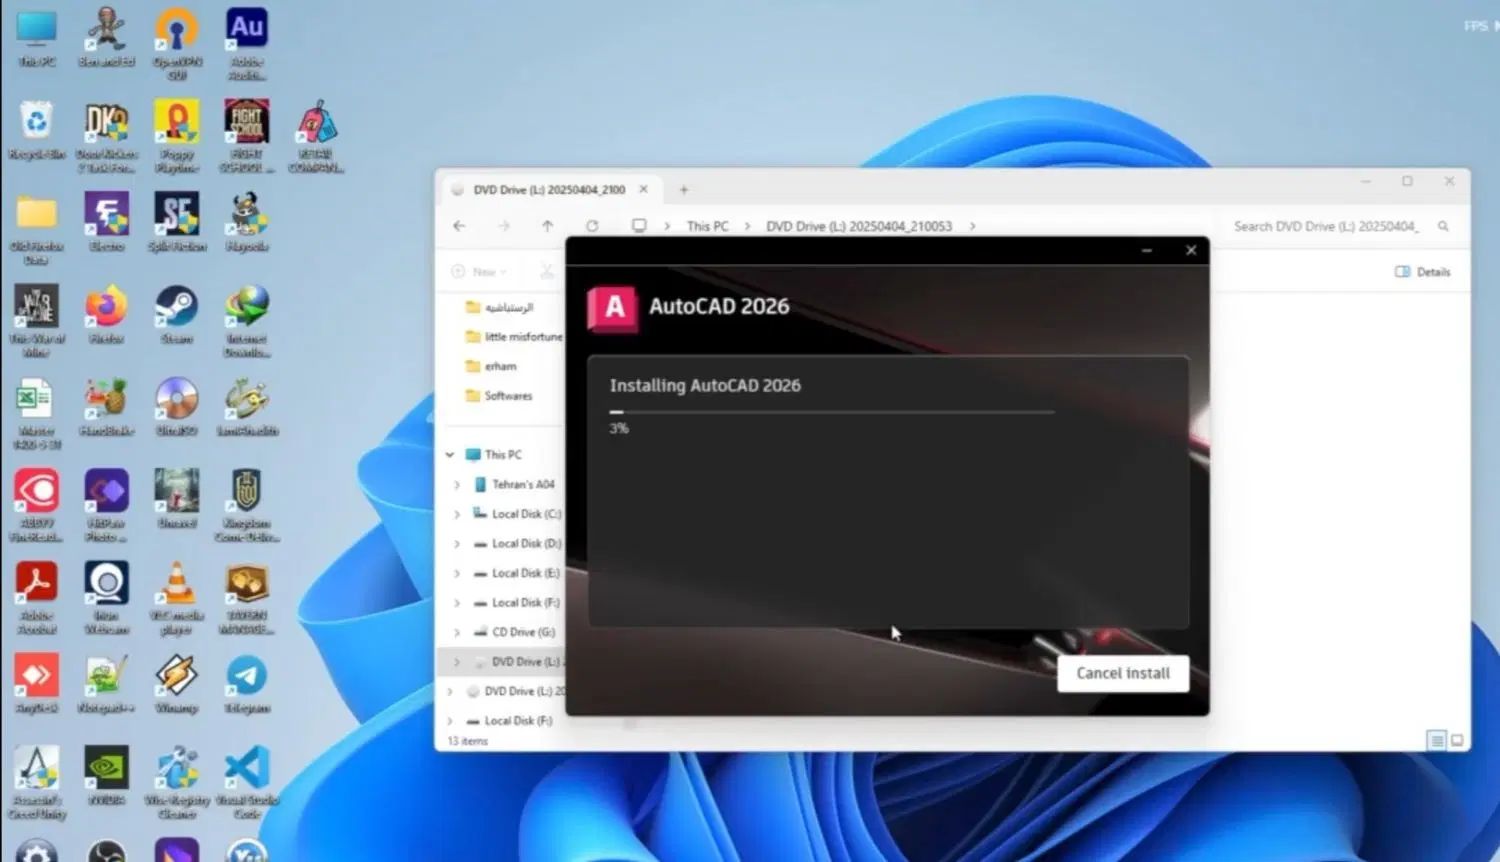This screenshot has height=862, width=1500.
Task: Click the AutoCAD installation progress bar
Action: tap(832, 411)
